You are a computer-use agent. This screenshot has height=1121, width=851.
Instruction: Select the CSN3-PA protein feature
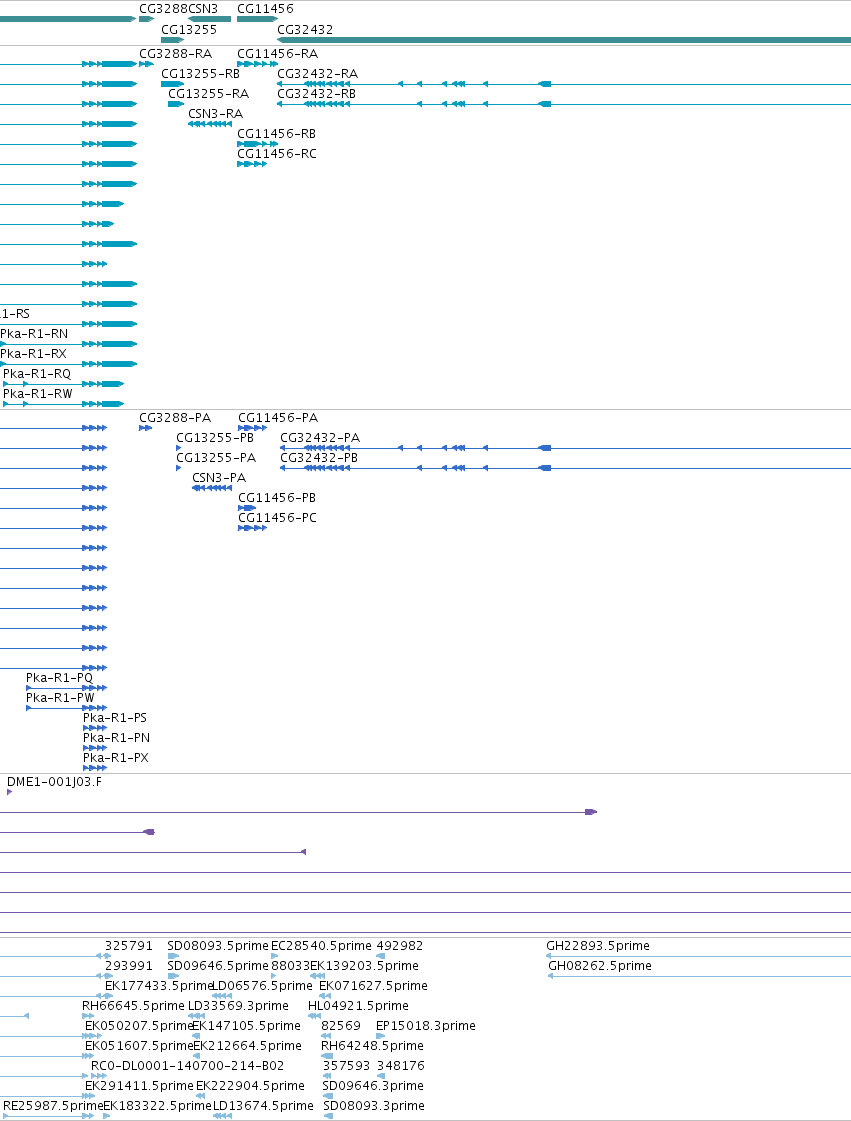[212, 488]
